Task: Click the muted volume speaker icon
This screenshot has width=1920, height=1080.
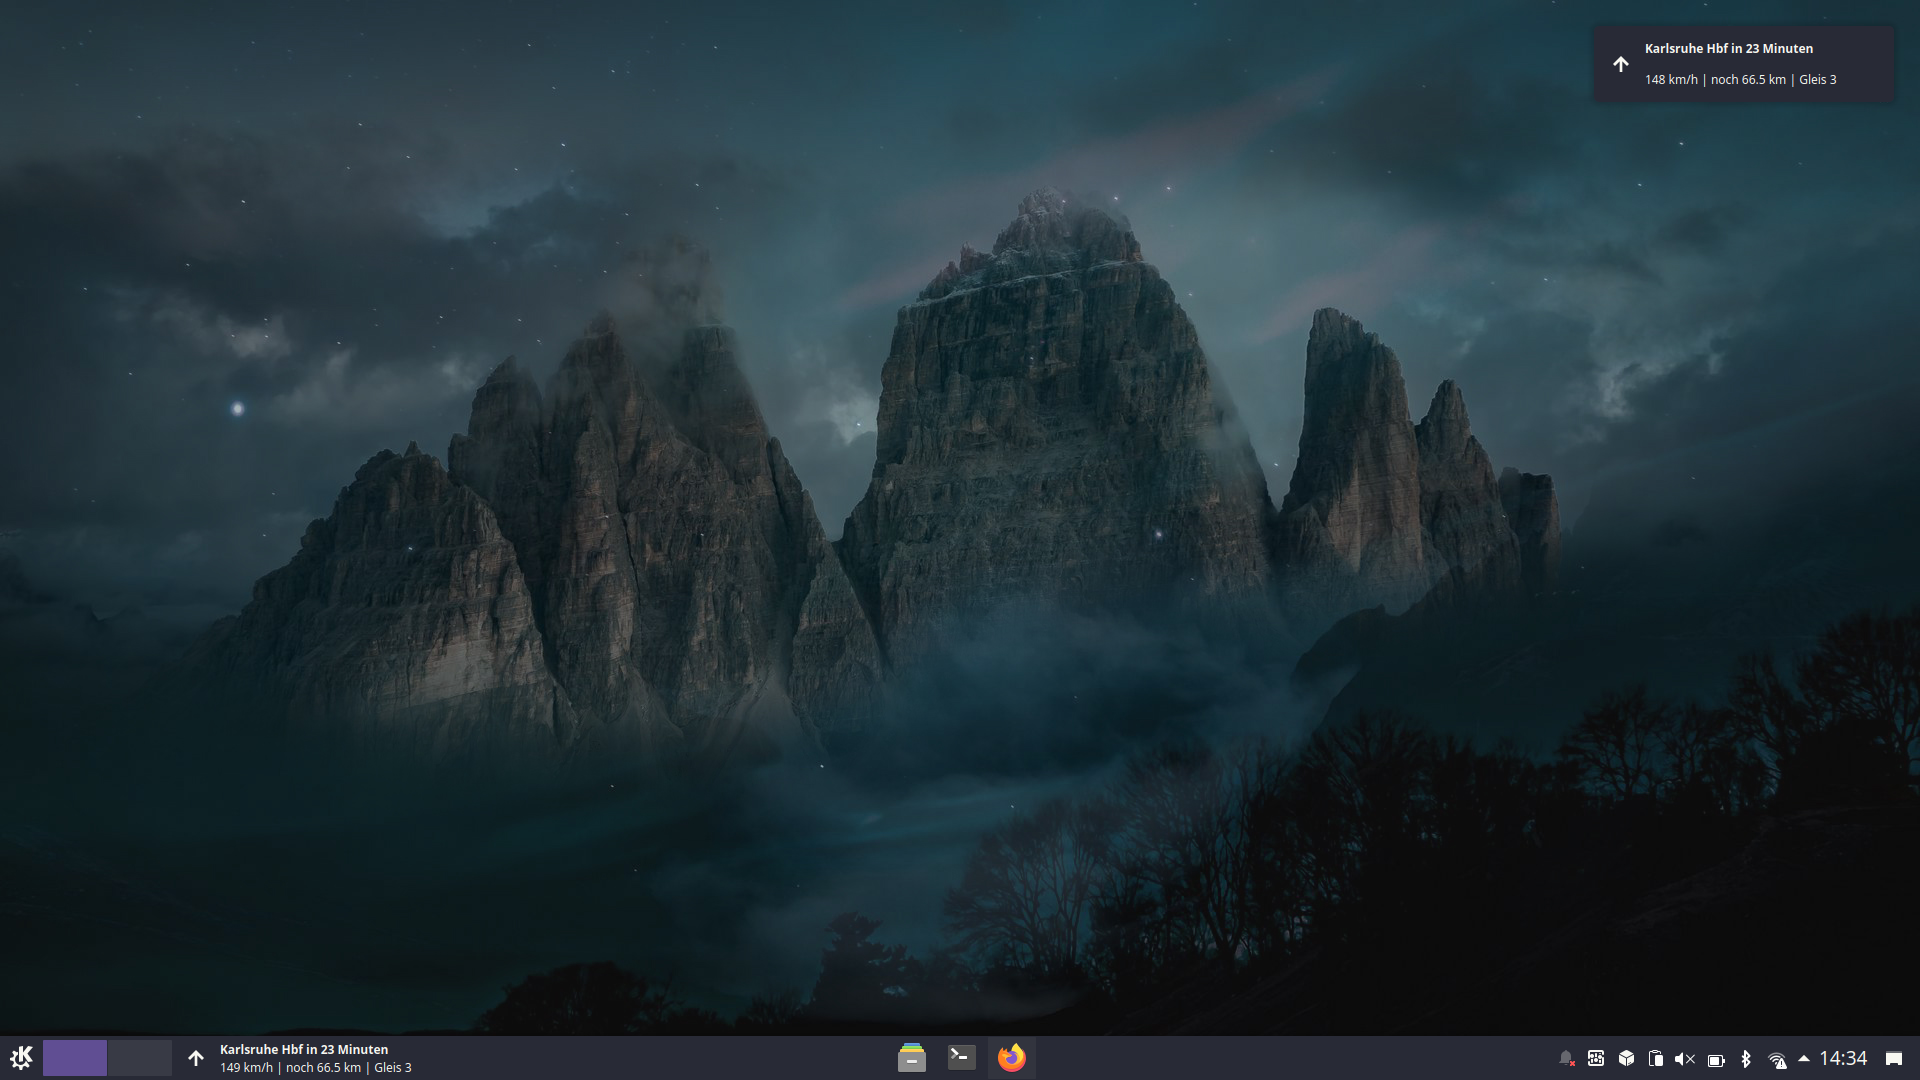Action: [x=1685, y=1059]
